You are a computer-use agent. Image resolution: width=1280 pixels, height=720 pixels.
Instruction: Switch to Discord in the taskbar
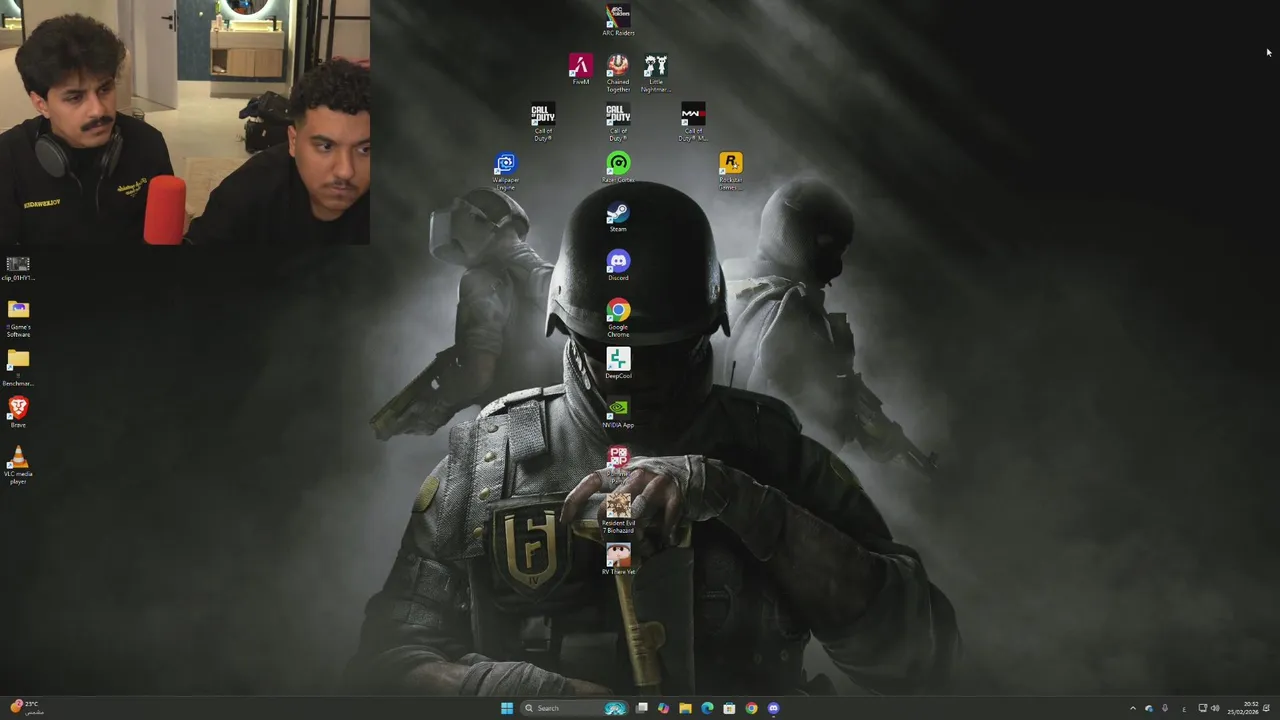(x=773, y=708)
